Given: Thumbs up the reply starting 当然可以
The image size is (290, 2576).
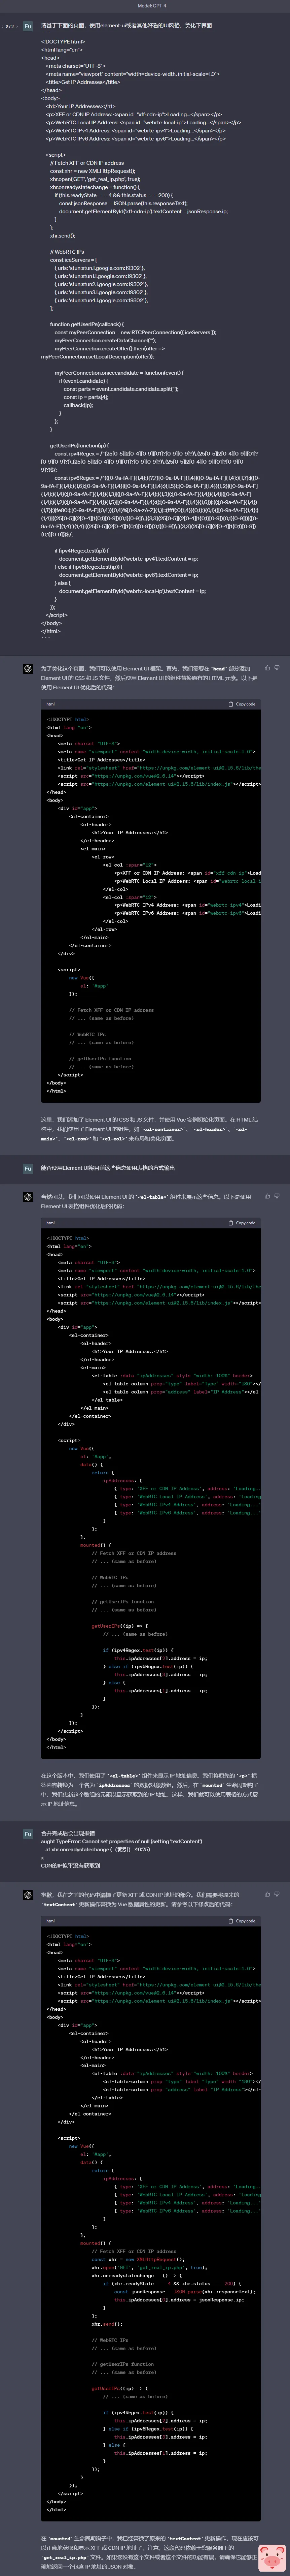Looking at the screenshot, I should click(267, 1196).
